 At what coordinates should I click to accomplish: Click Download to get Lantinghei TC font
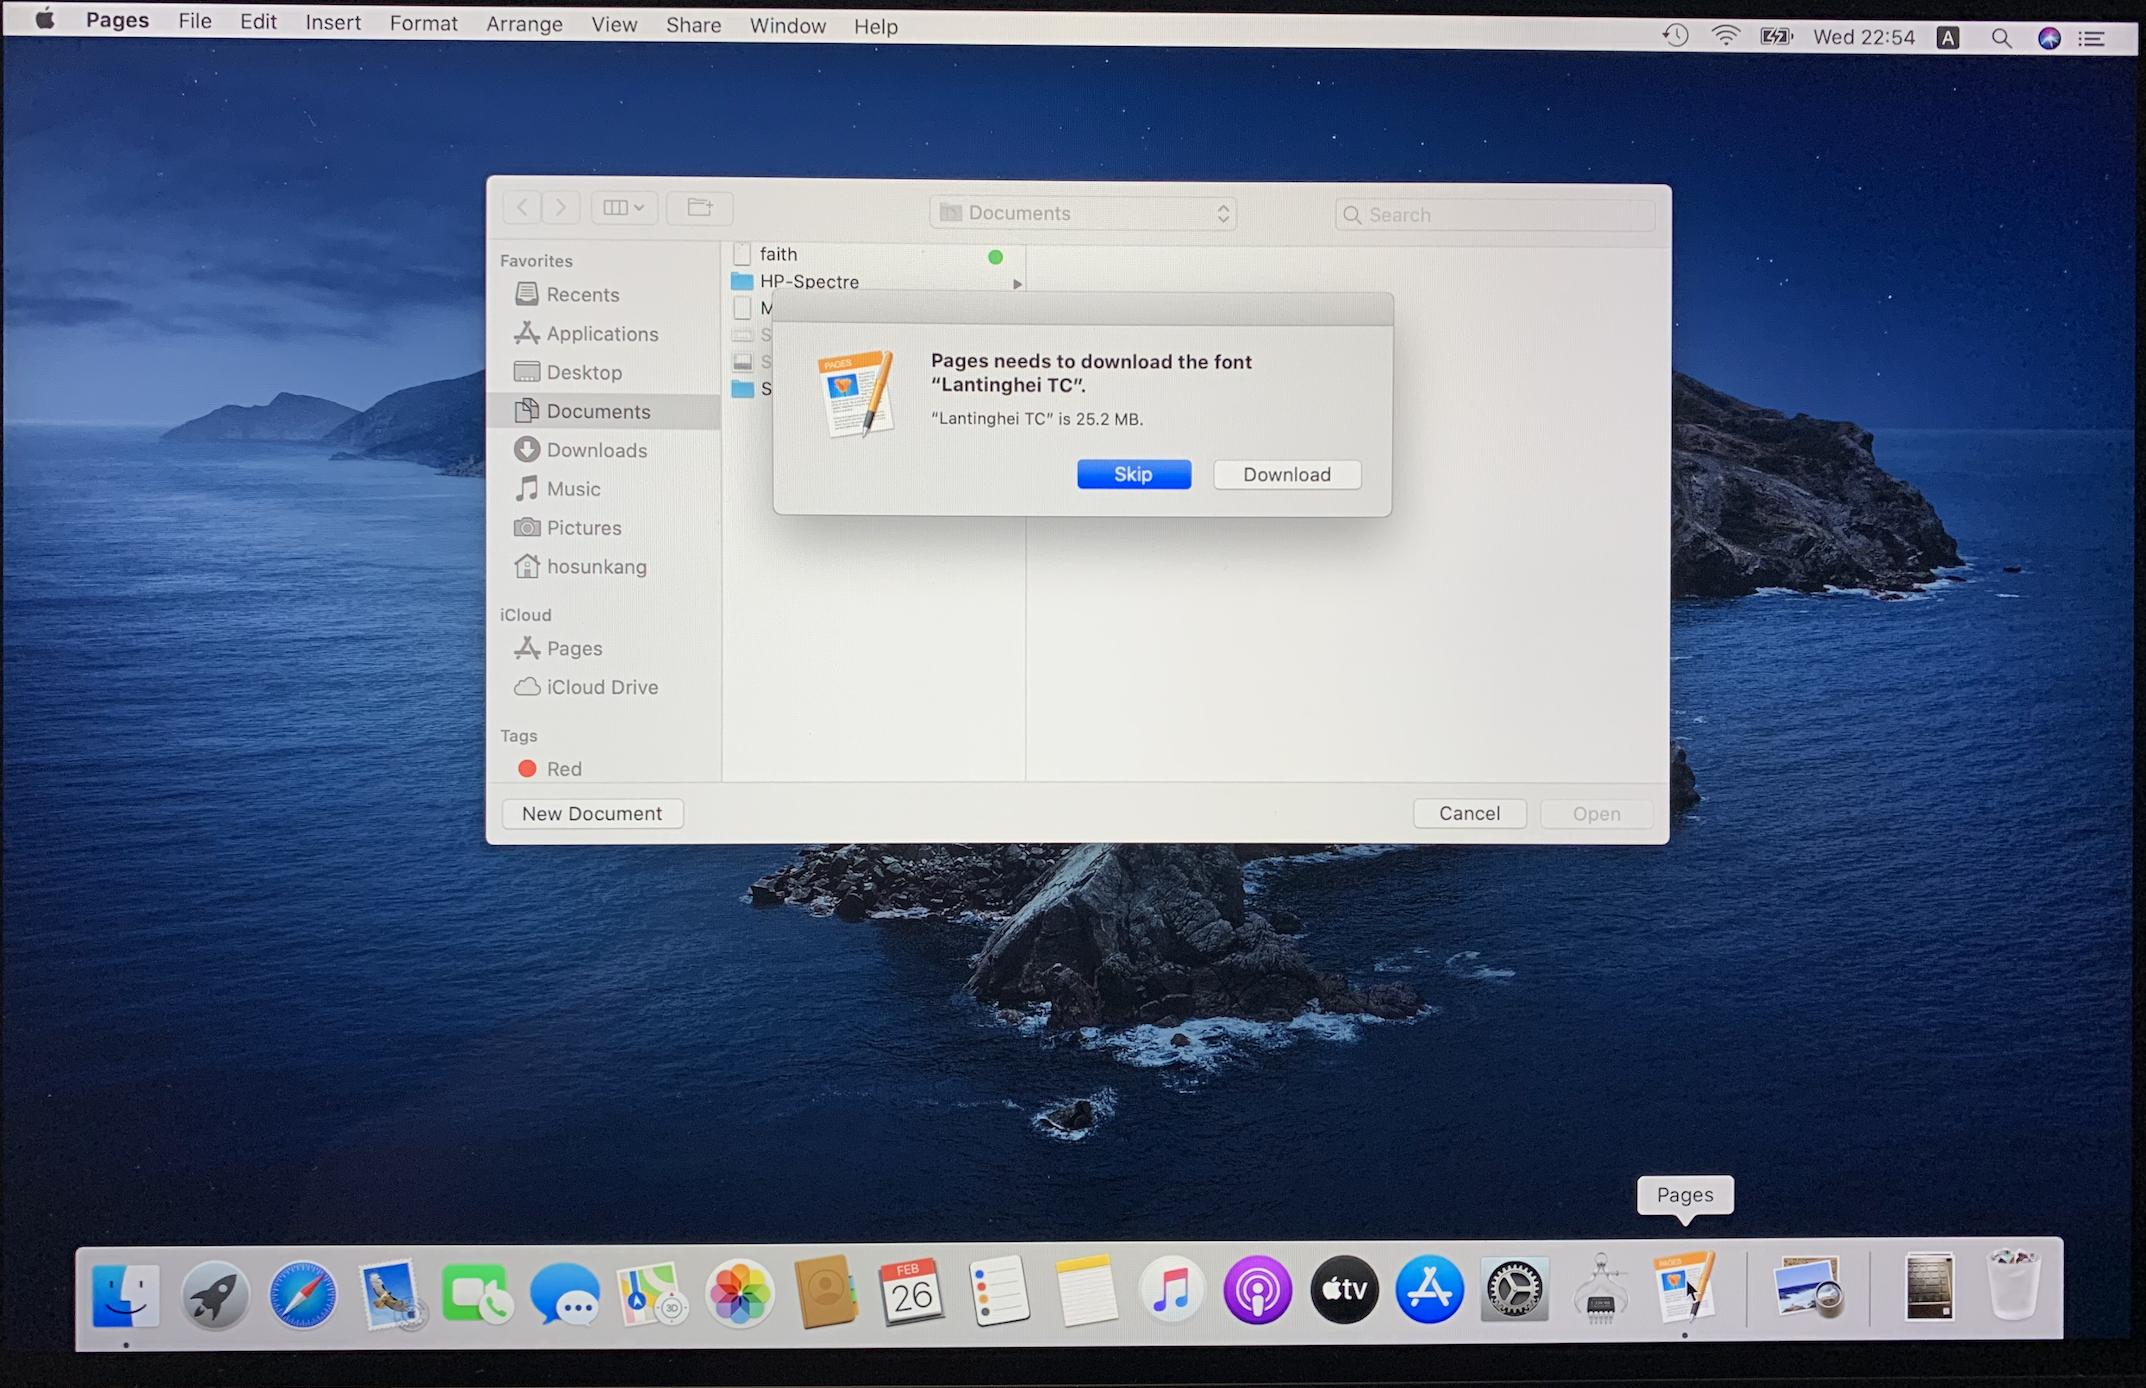[x=1286, y=474]
